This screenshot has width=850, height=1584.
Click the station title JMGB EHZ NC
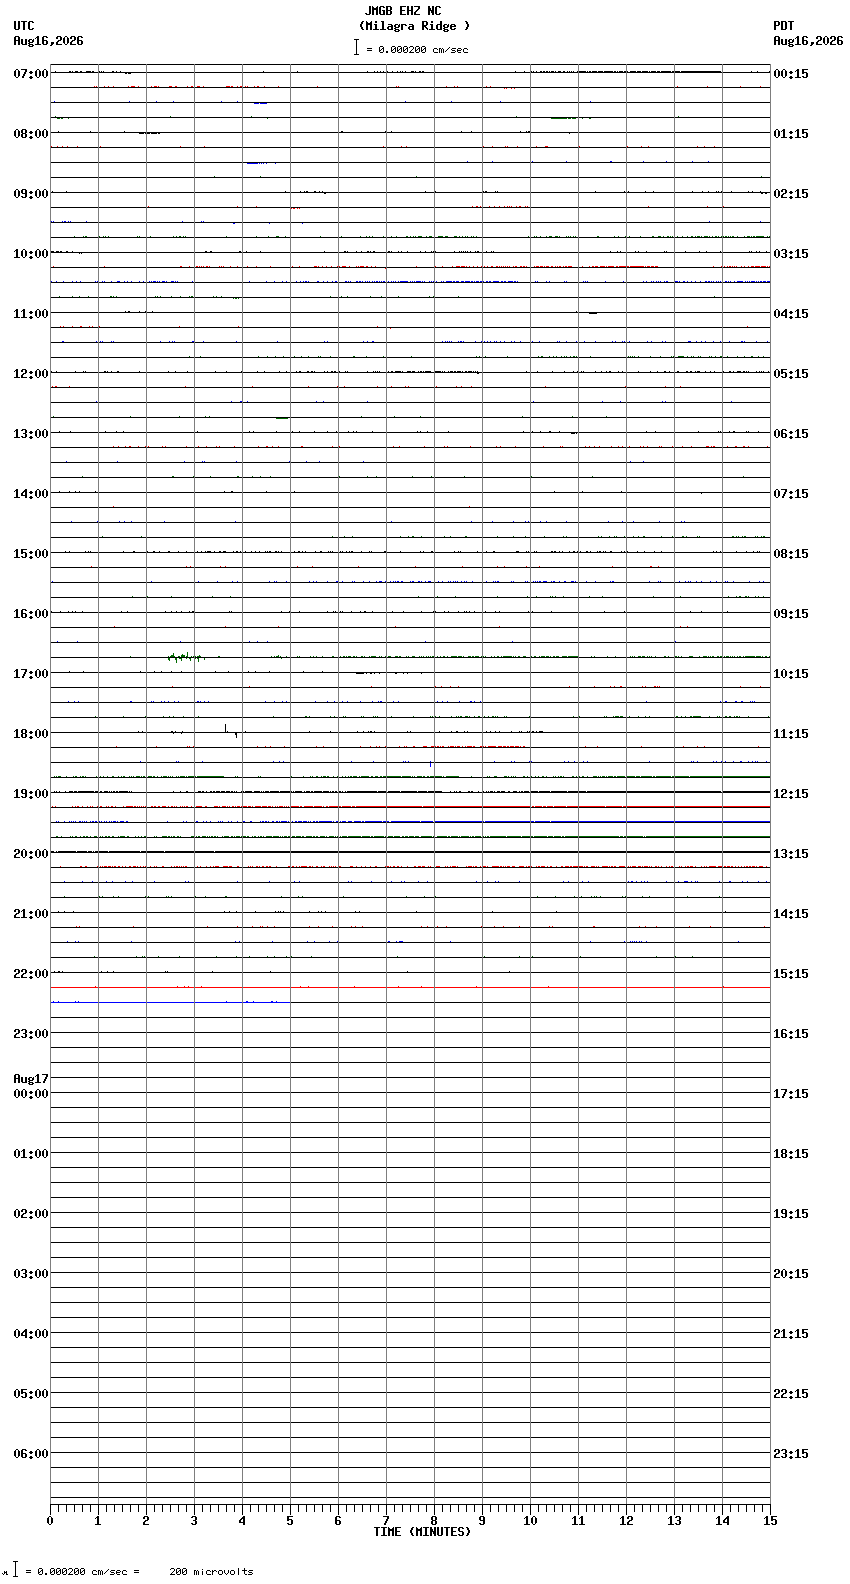[x=403, y=11]
